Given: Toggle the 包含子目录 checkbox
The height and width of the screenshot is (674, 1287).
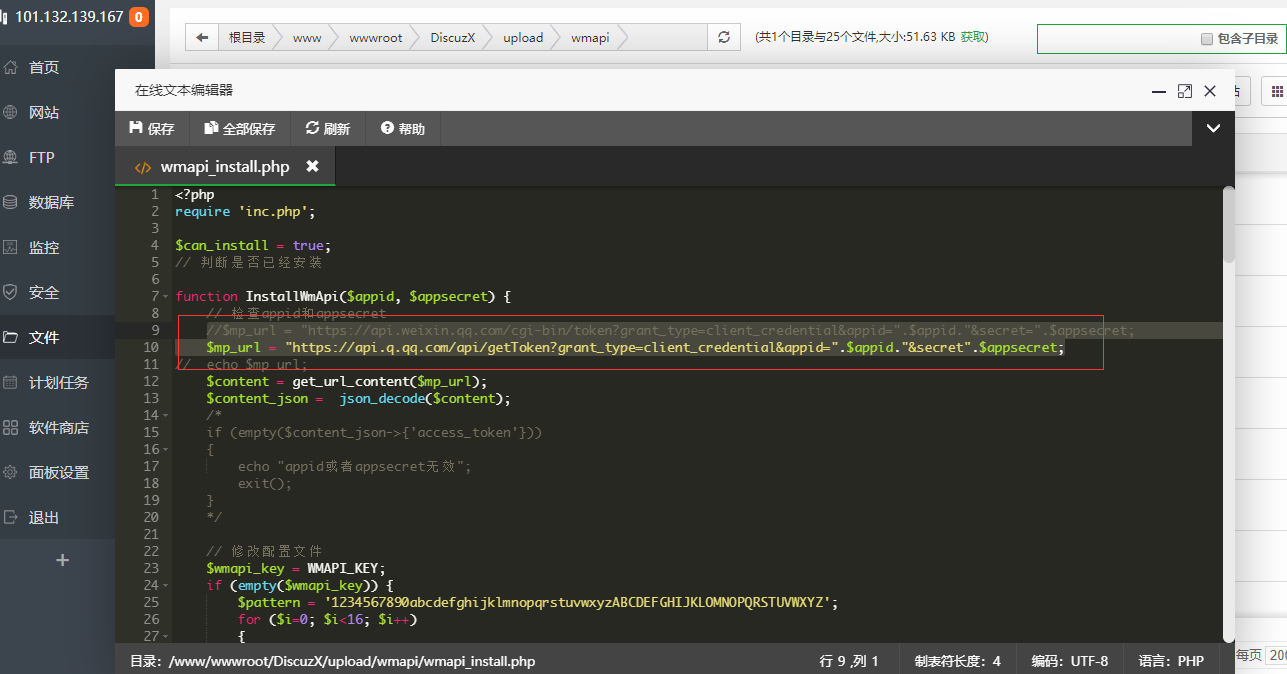Looking at the screenshot, I should pyautogui.click(x=1206, y=39).
